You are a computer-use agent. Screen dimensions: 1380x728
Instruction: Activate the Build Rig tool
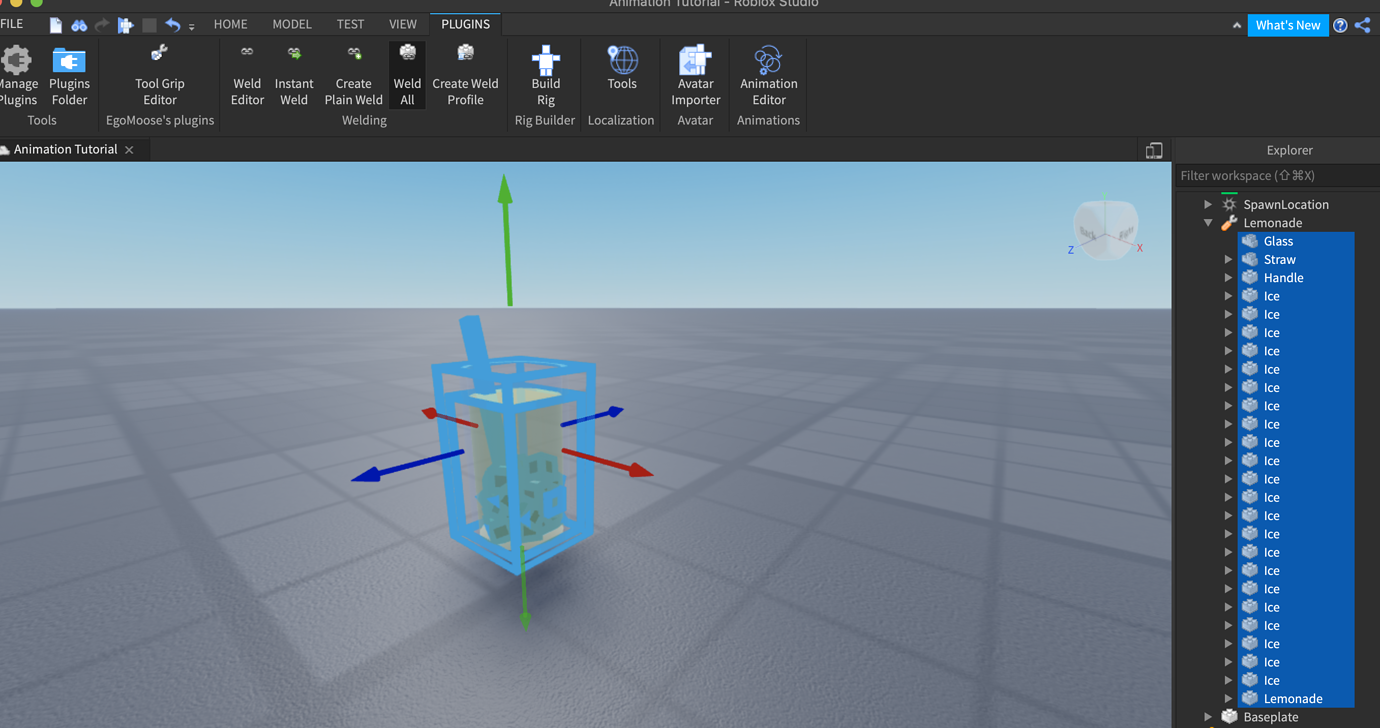coord(545,75)
